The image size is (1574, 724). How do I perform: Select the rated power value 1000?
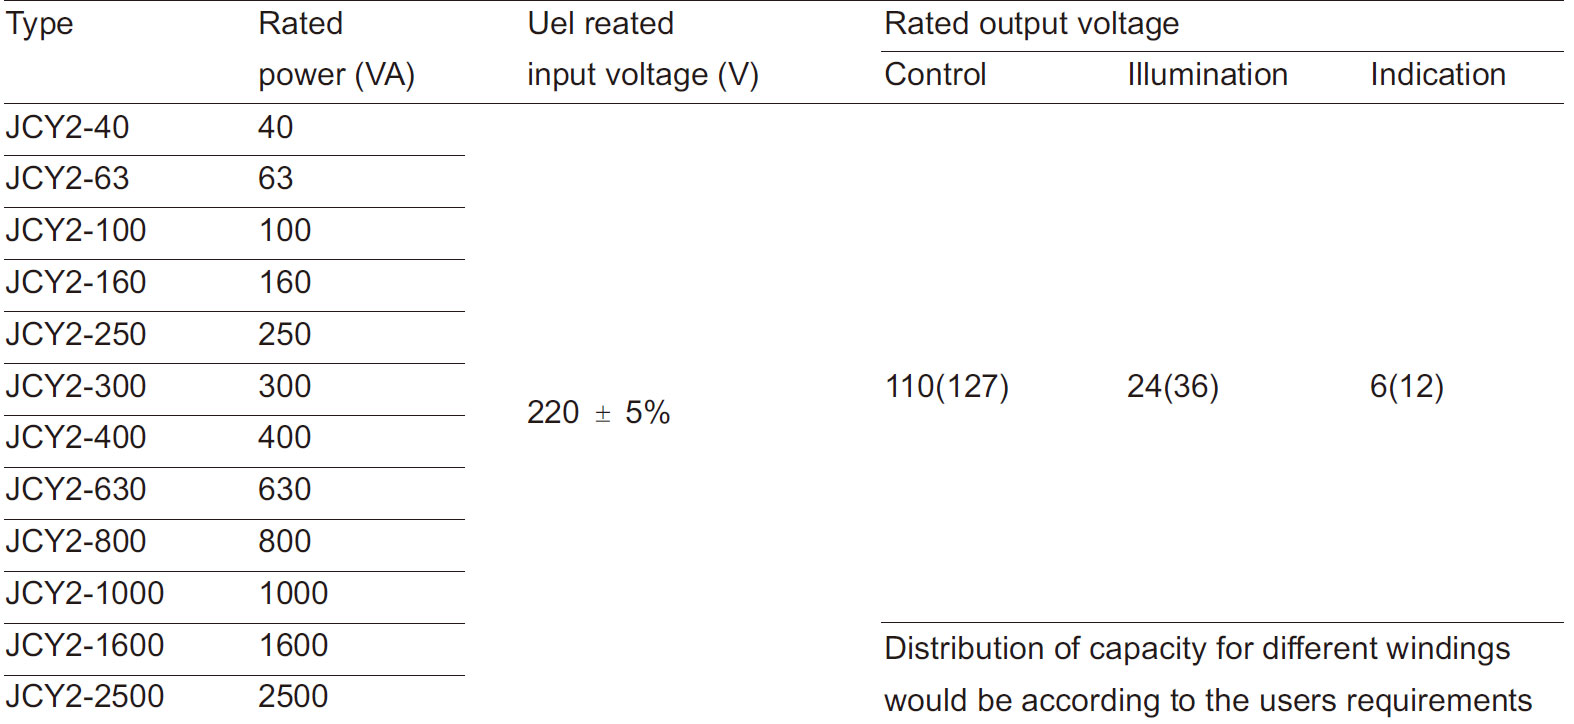[294, 594]
